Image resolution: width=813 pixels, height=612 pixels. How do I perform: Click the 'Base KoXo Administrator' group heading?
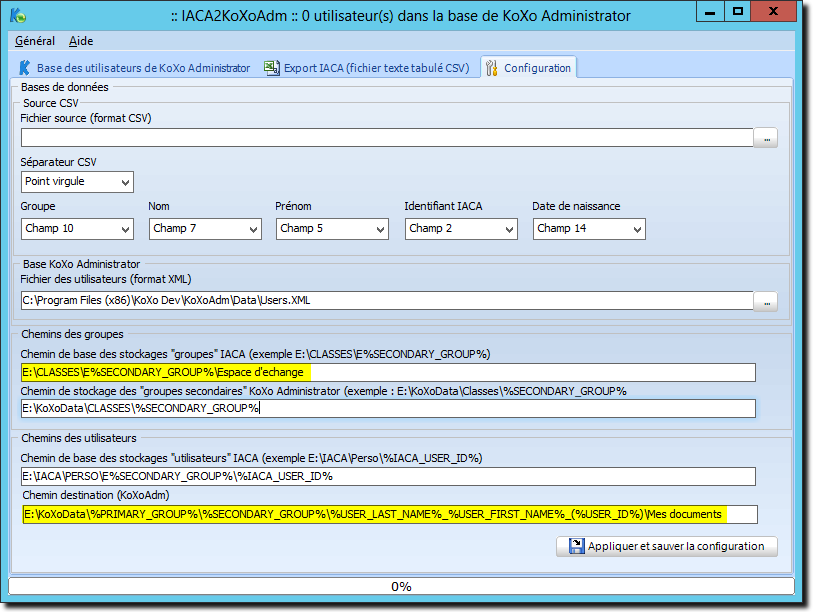[x=81, y=264]
